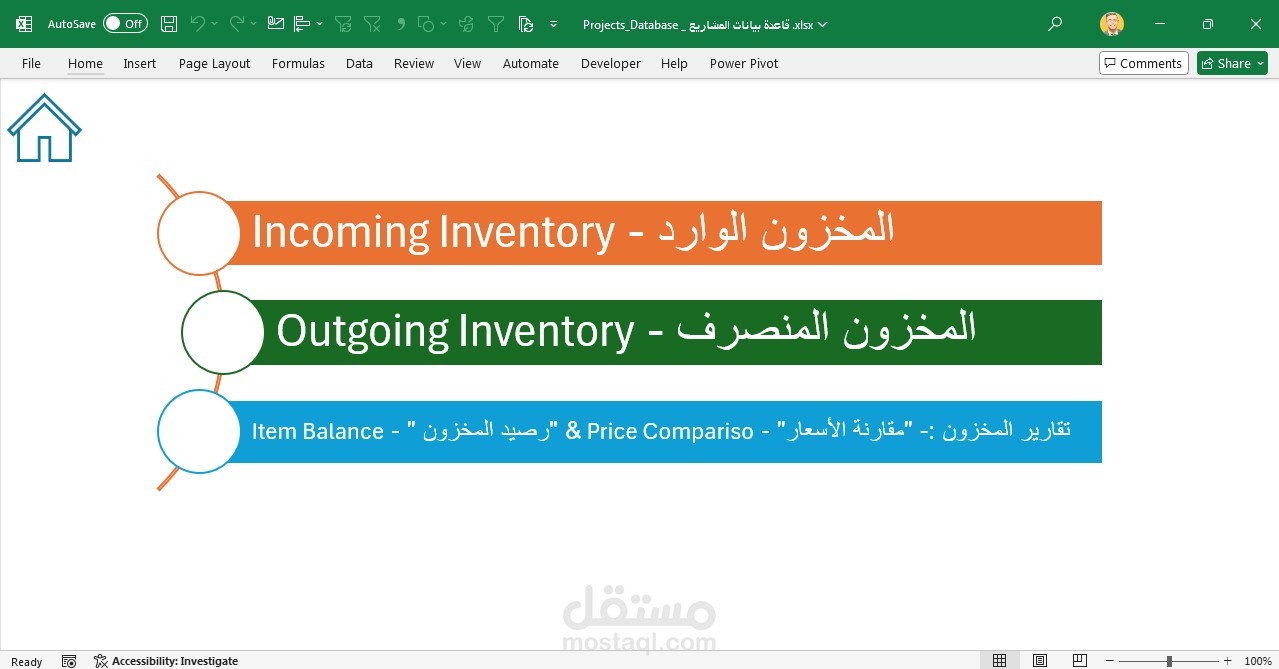The width and height of the screenshot is (1279, 669).
Task: Click the Filter funnel icon
Action: point(496,23)
